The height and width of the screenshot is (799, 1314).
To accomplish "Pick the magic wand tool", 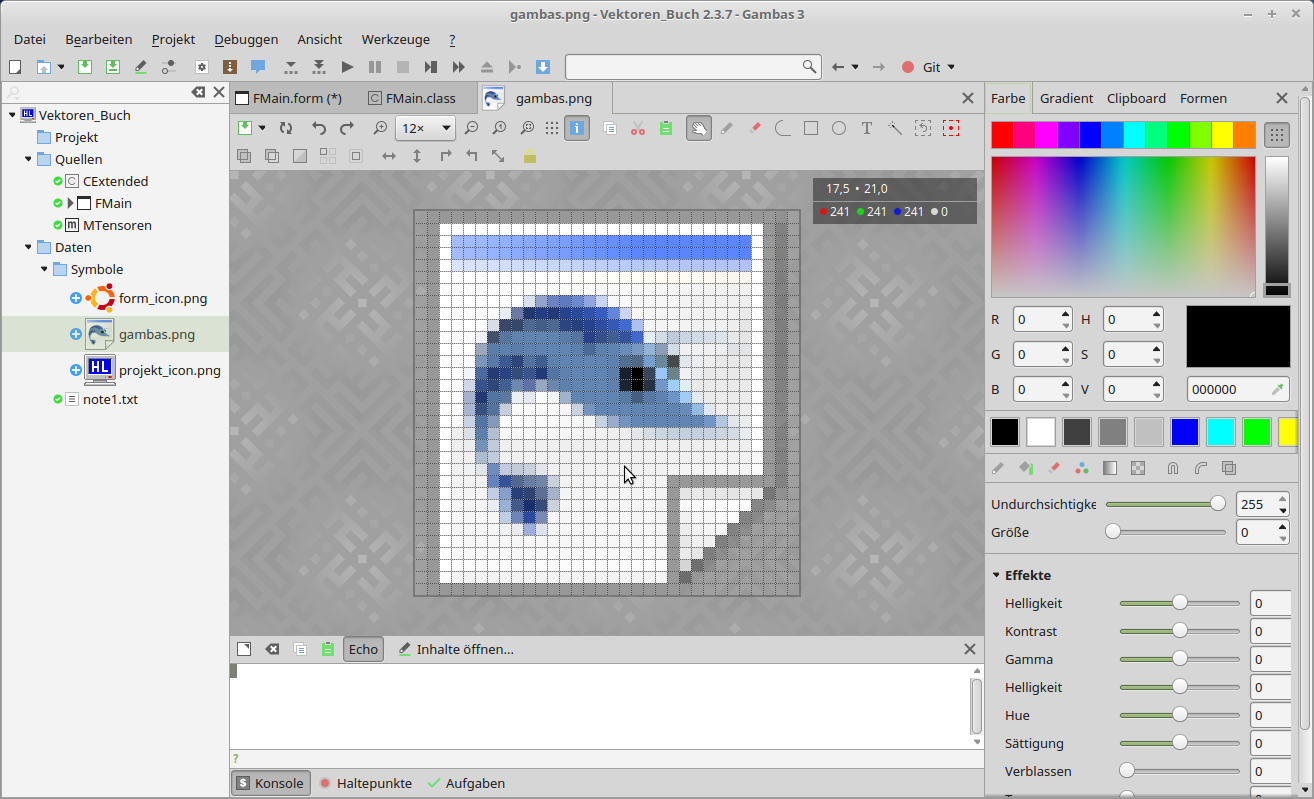I will click(894, 128).
